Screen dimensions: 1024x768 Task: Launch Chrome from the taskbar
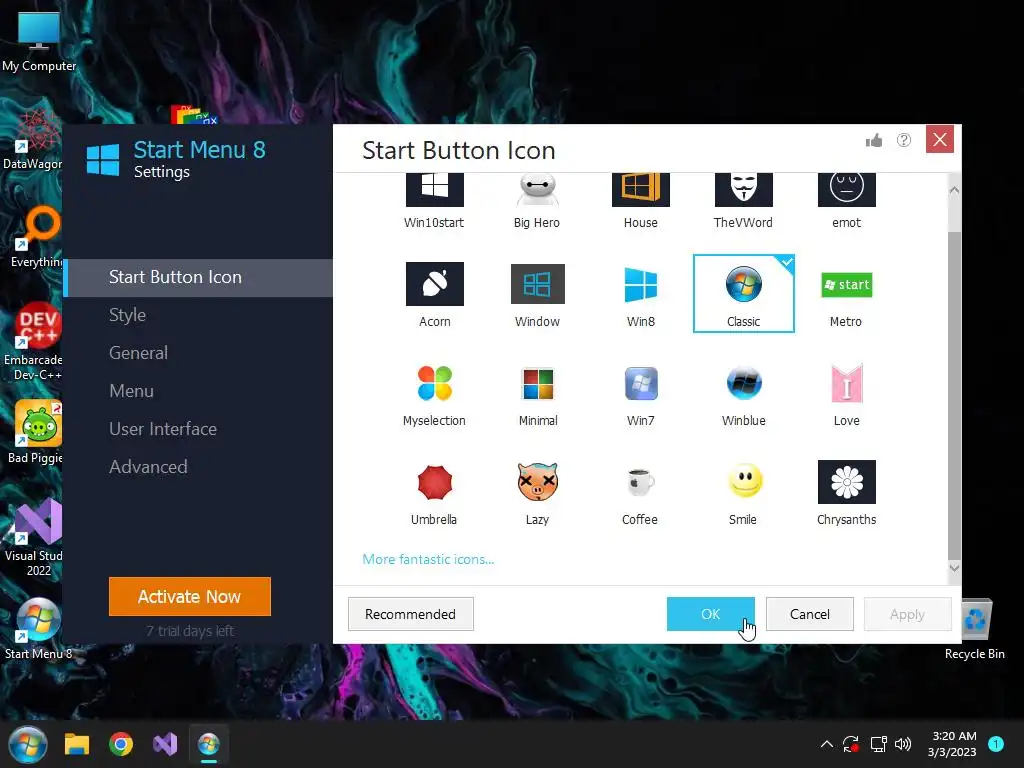tap(121, 744)
